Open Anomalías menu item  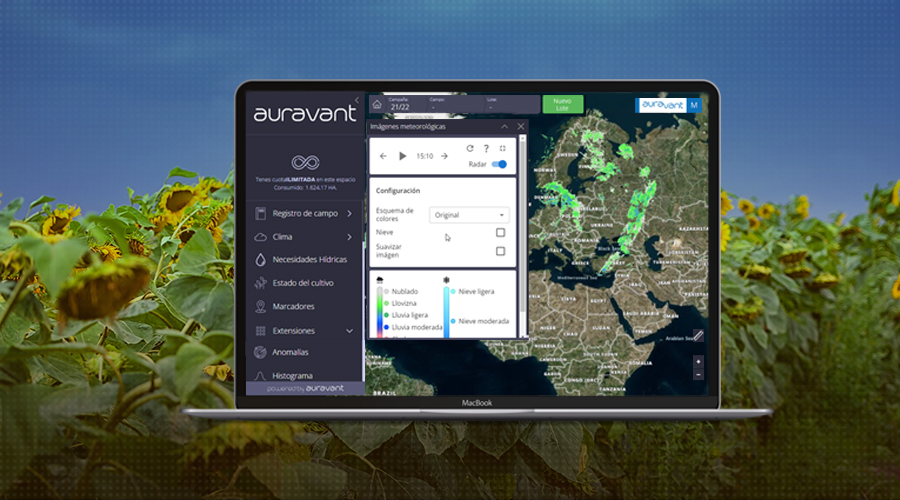click(x=290, y=352)
